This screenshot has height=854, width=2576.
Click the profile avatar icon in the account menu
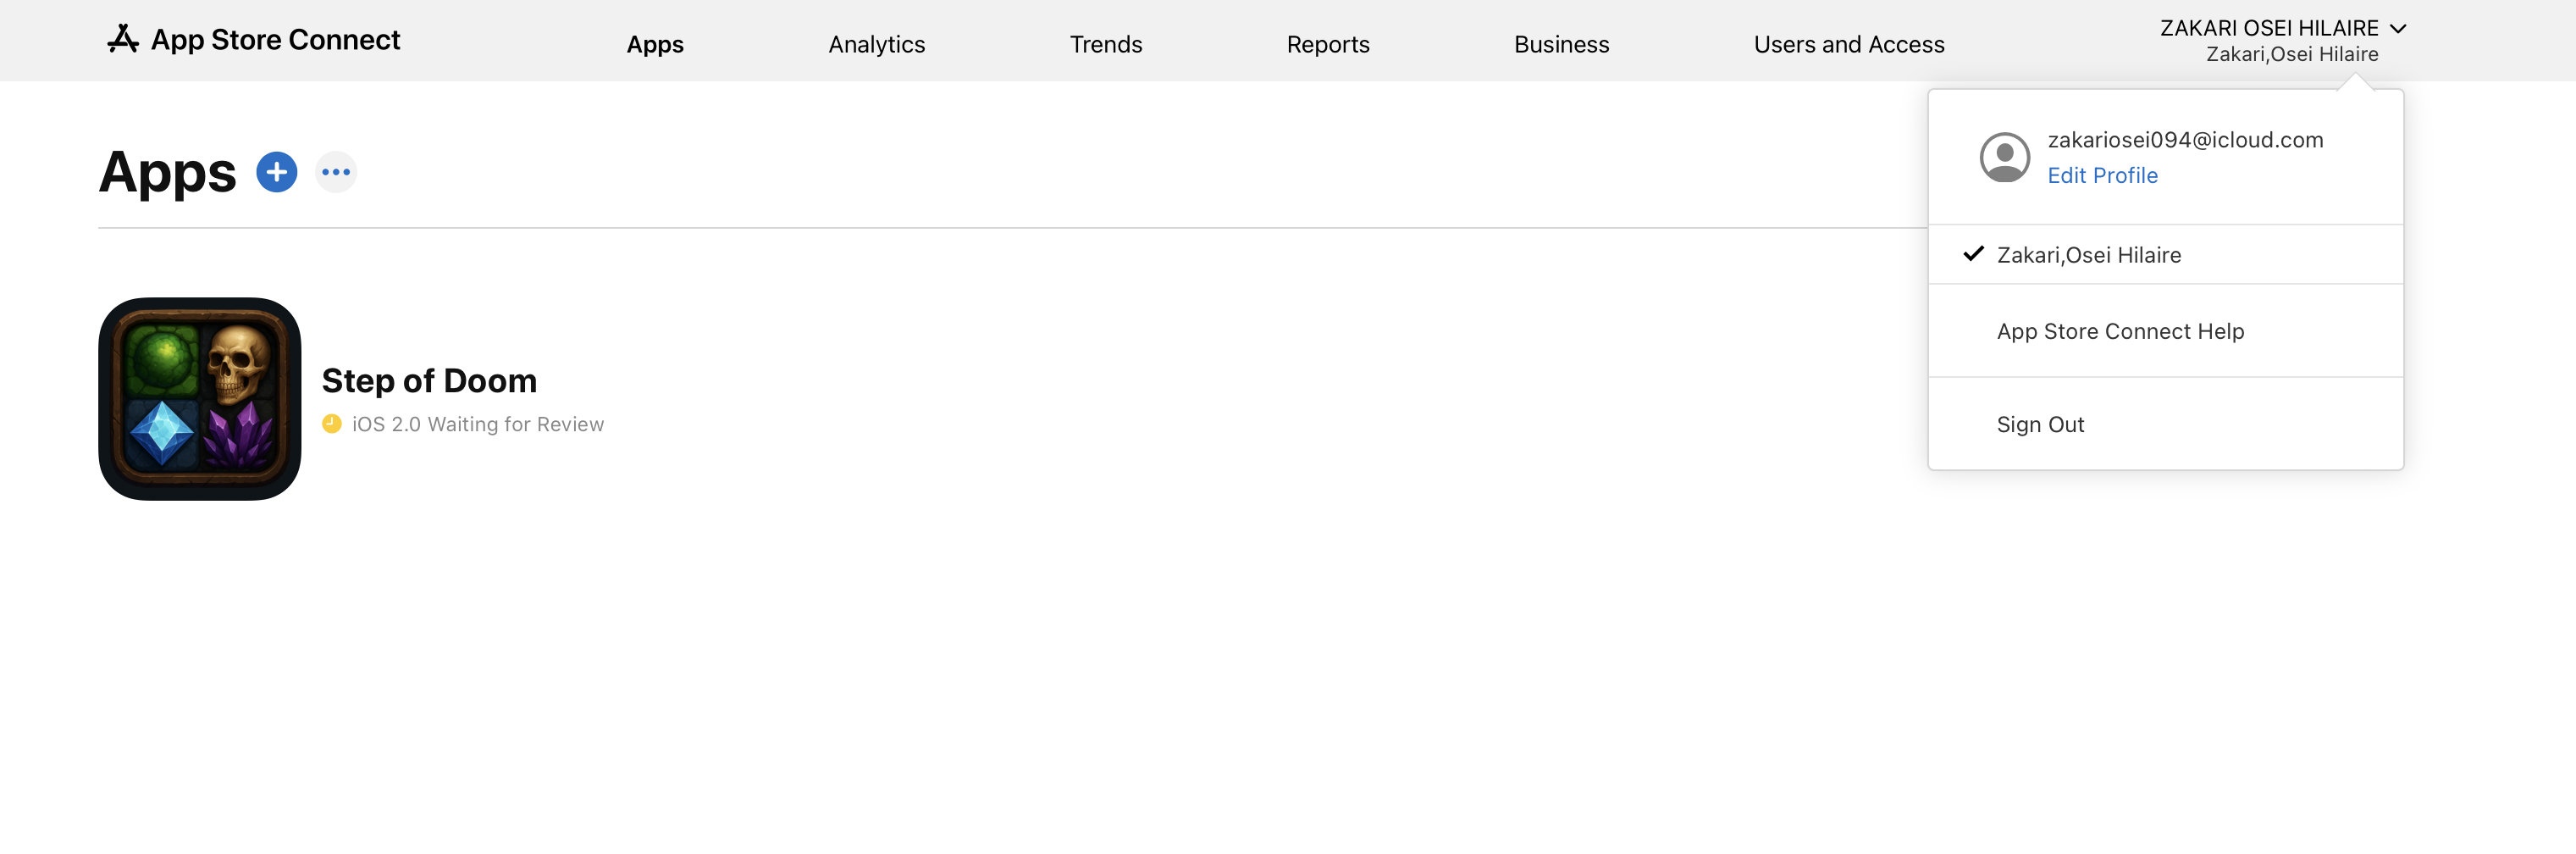(2004, 157)
